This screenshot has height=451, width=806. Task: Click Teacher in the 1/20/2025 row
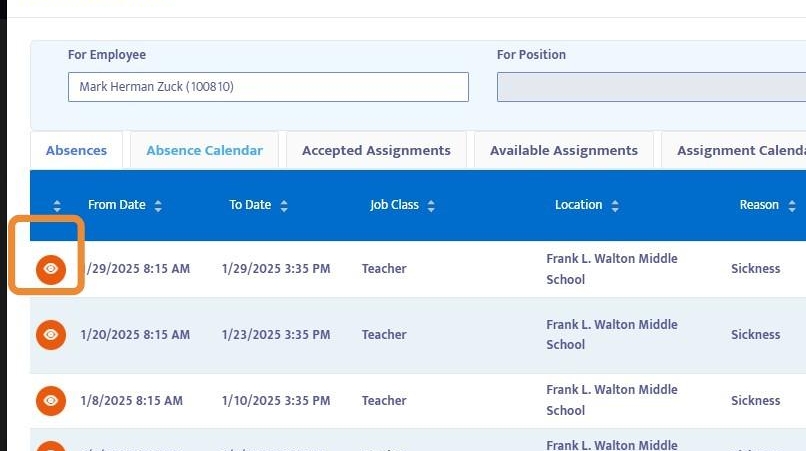coord(384,334)
